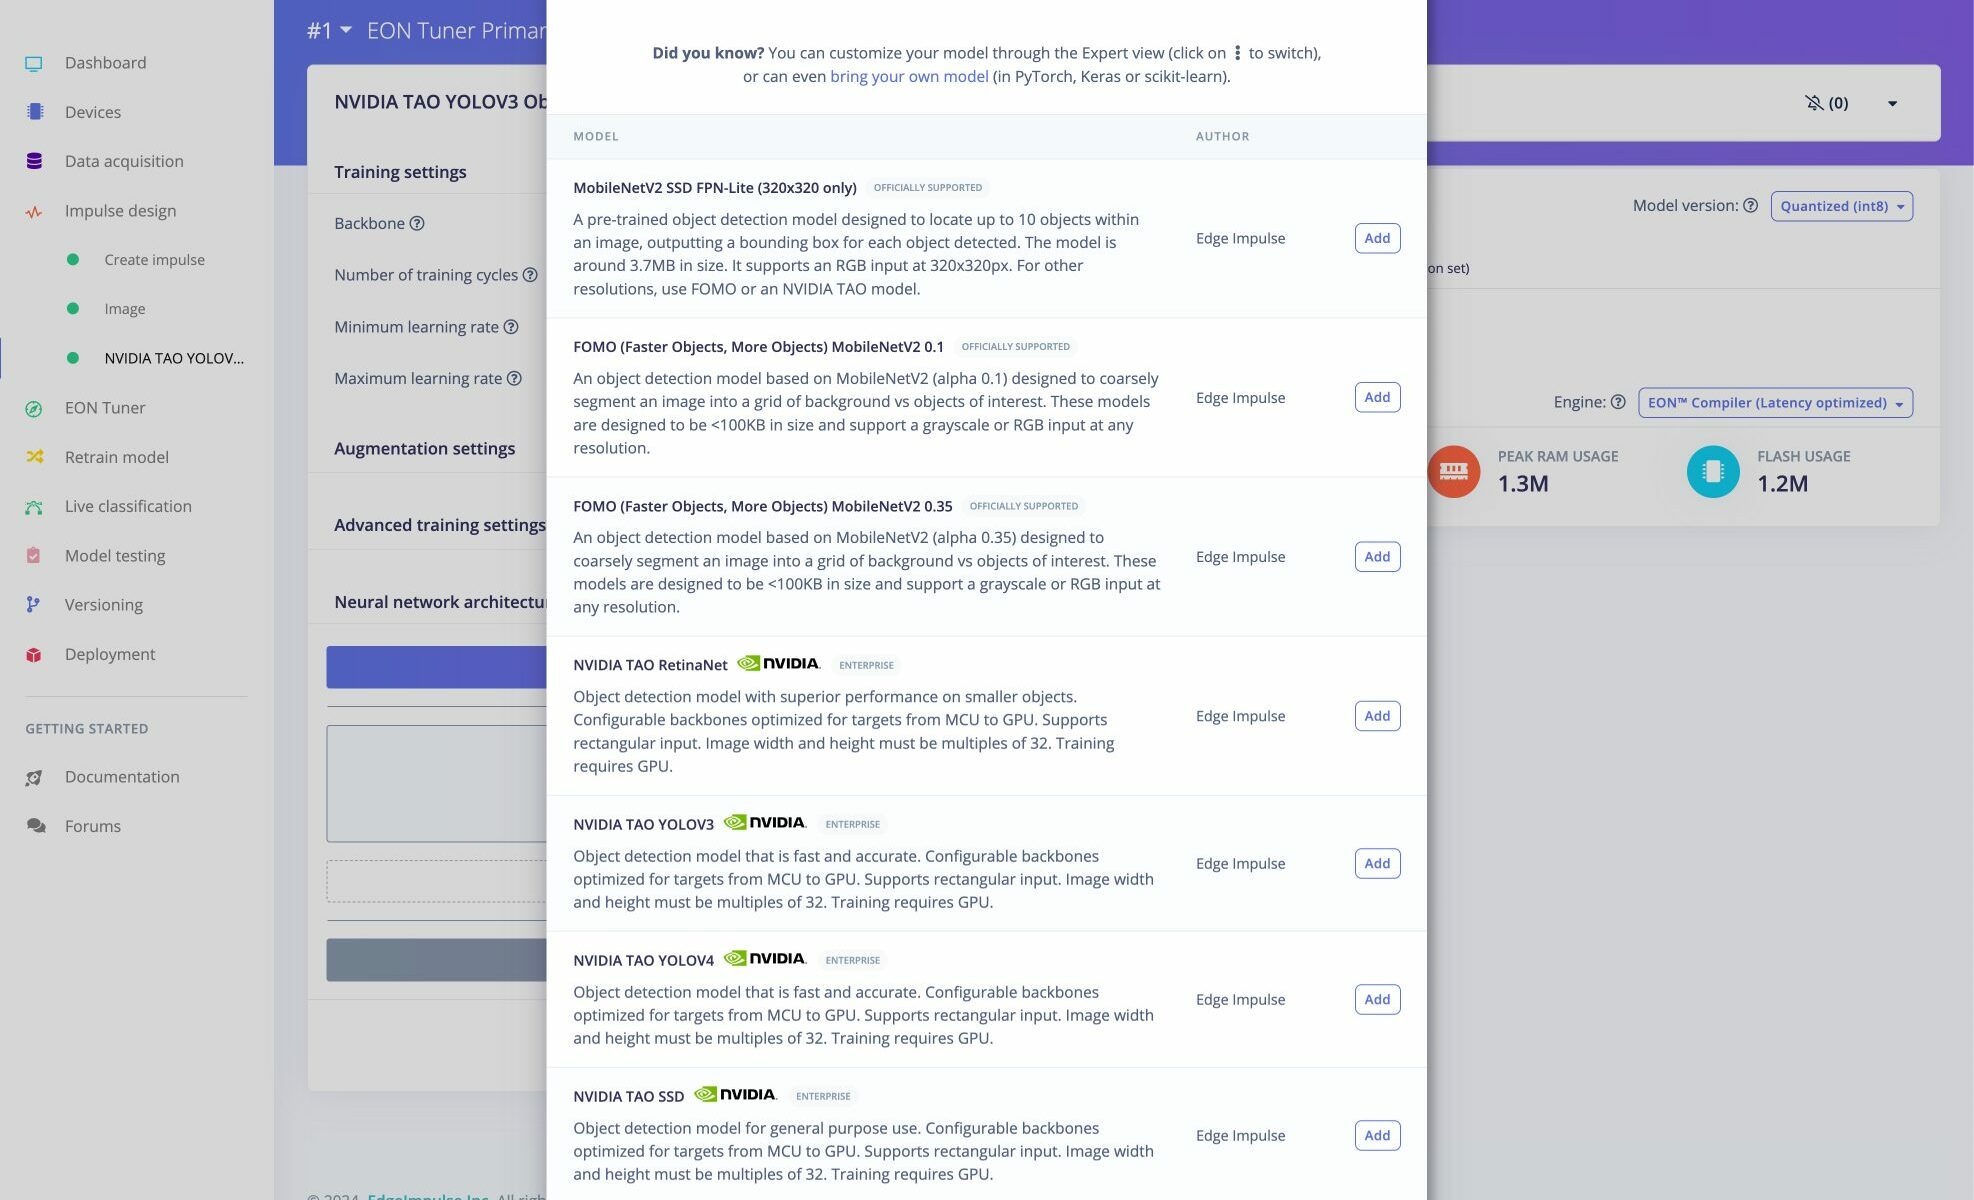1974x1200 pixels.
Task: Open Documentation from Getting Started
Action: (122, 777)
